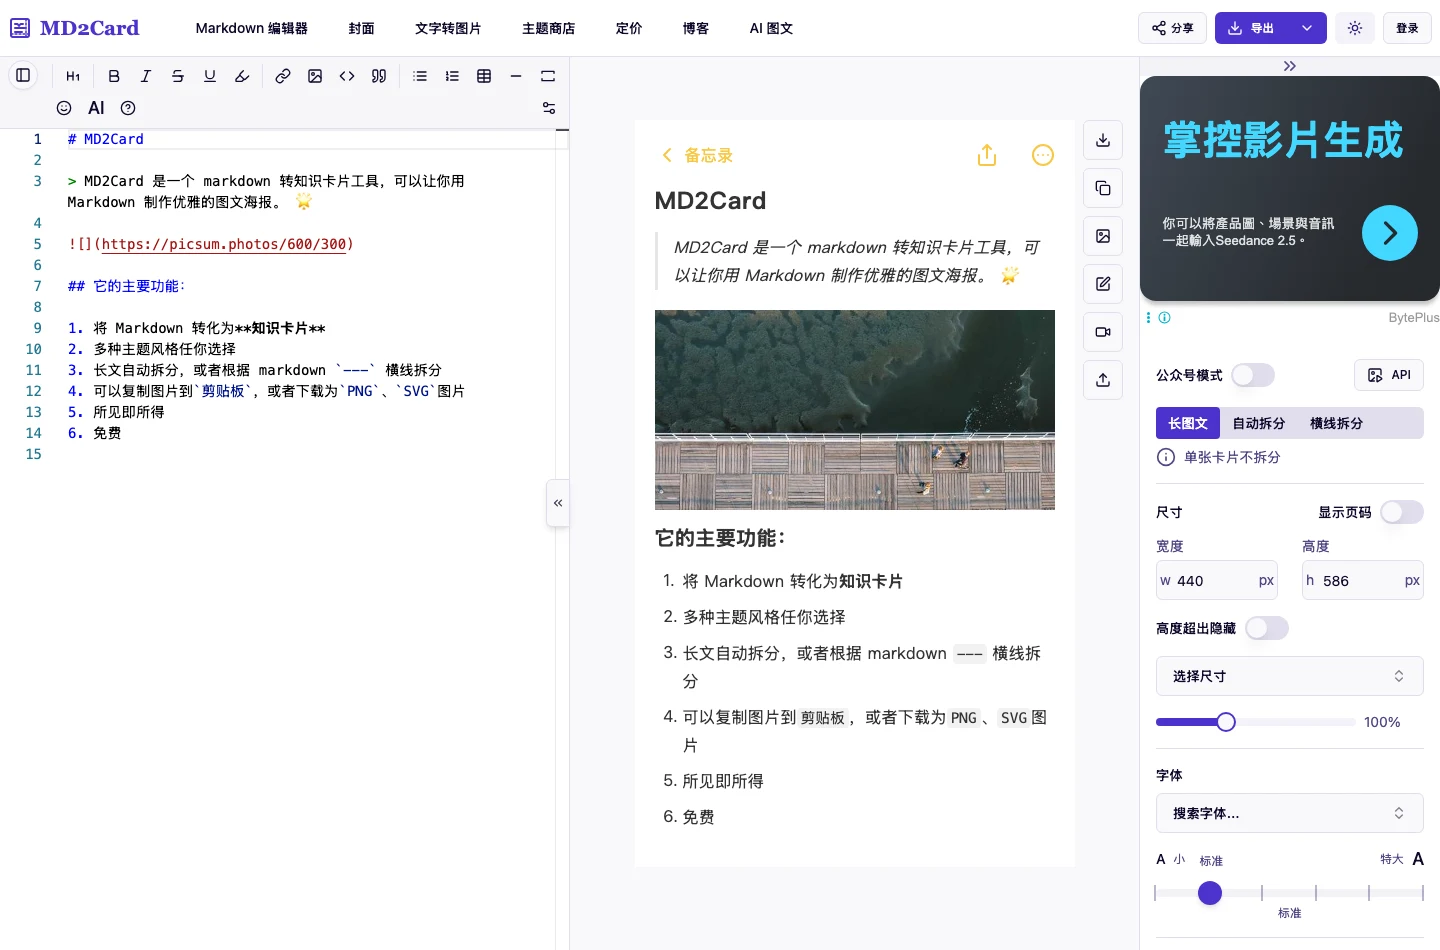Screen dimensions: 1440x950
Task: Open AI 图文 menu item
Action: coord(771,28)
